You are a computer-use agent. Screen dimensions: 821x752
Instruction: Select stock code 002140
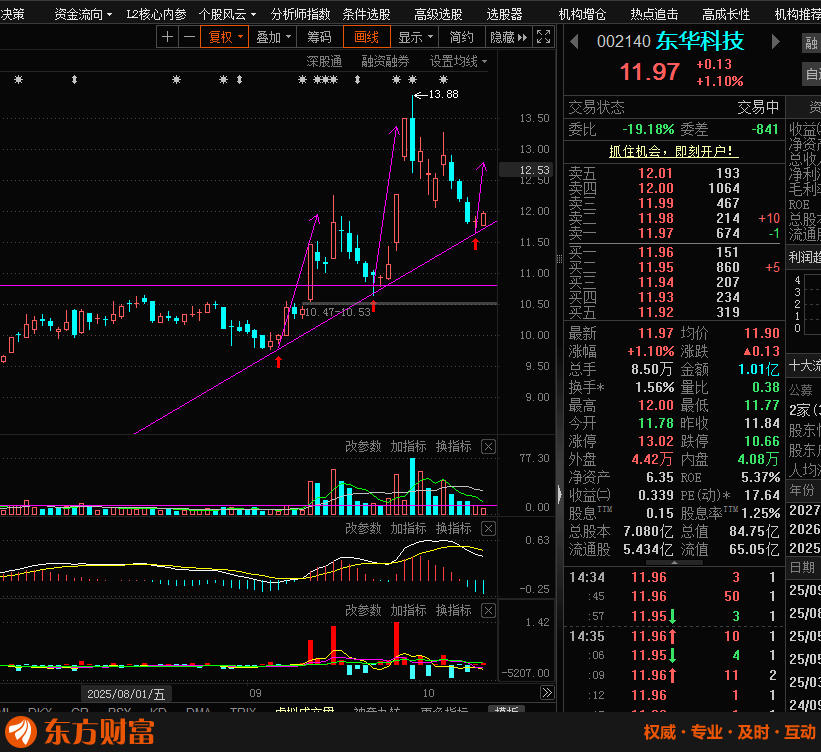(x=624, y=41)
